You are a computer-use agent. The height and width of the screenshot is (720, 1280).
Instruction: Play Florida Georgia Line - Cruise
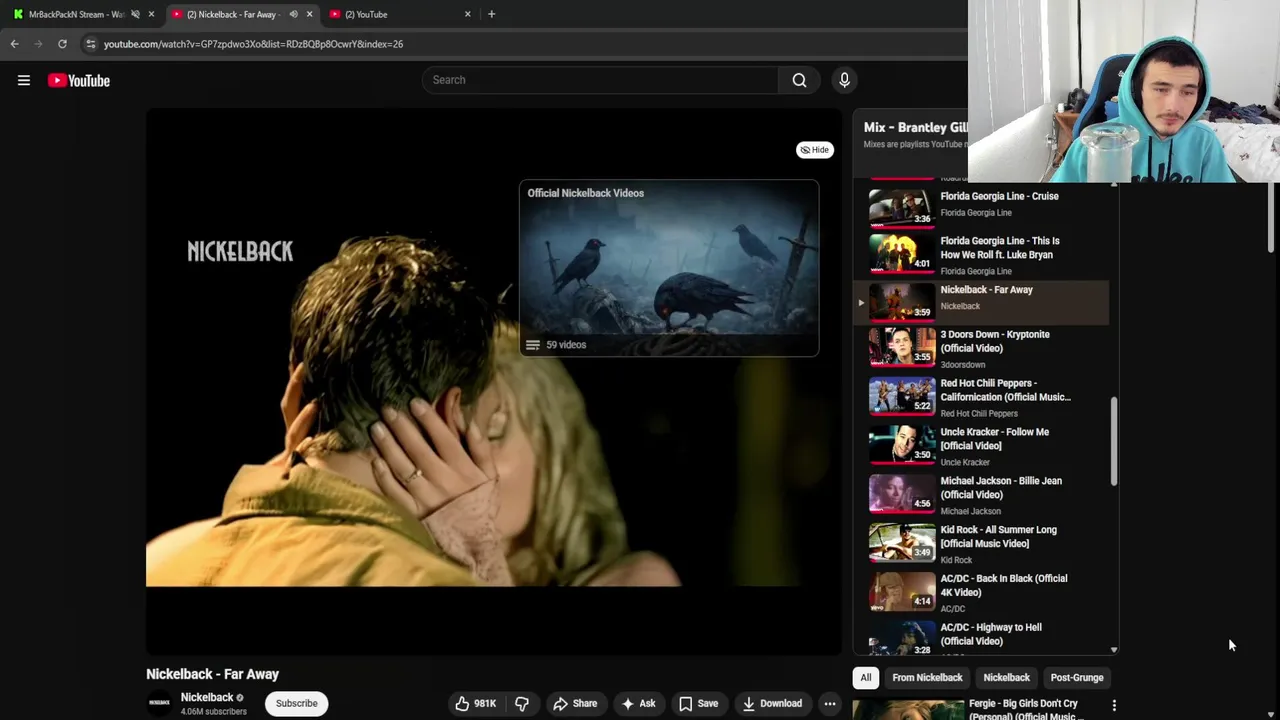(x=982, y=204)
